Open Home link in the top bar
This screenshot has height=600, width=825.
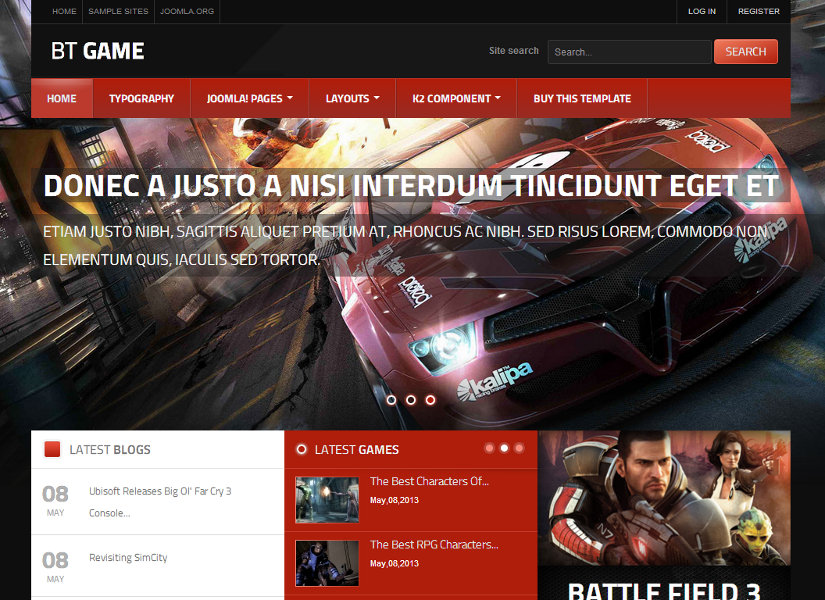pos(64,11)
